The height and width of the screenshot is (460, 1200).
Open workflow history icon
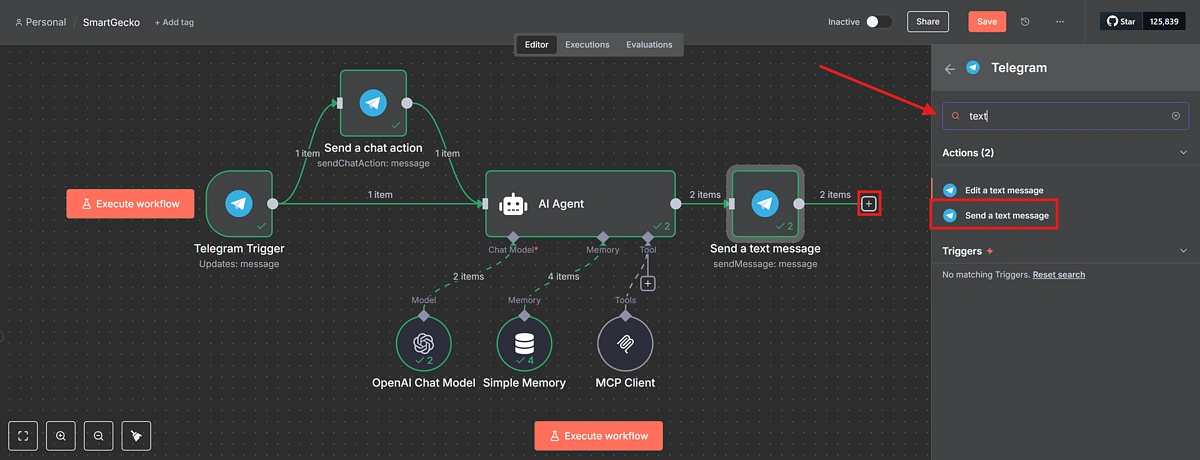[1025, 22]
